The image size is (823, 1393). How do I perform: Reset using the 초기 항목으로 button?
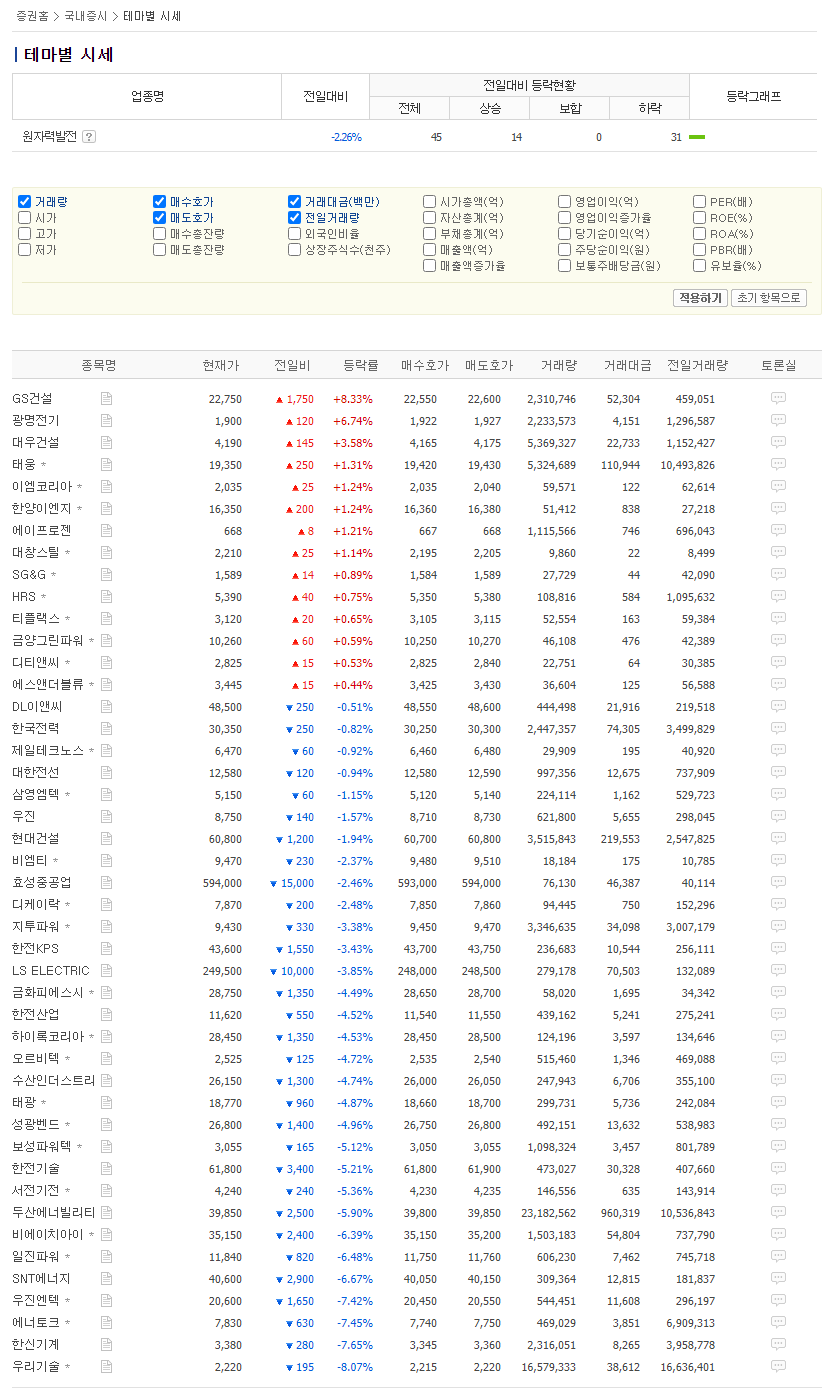pyautogui.click(x=768, y=298)
